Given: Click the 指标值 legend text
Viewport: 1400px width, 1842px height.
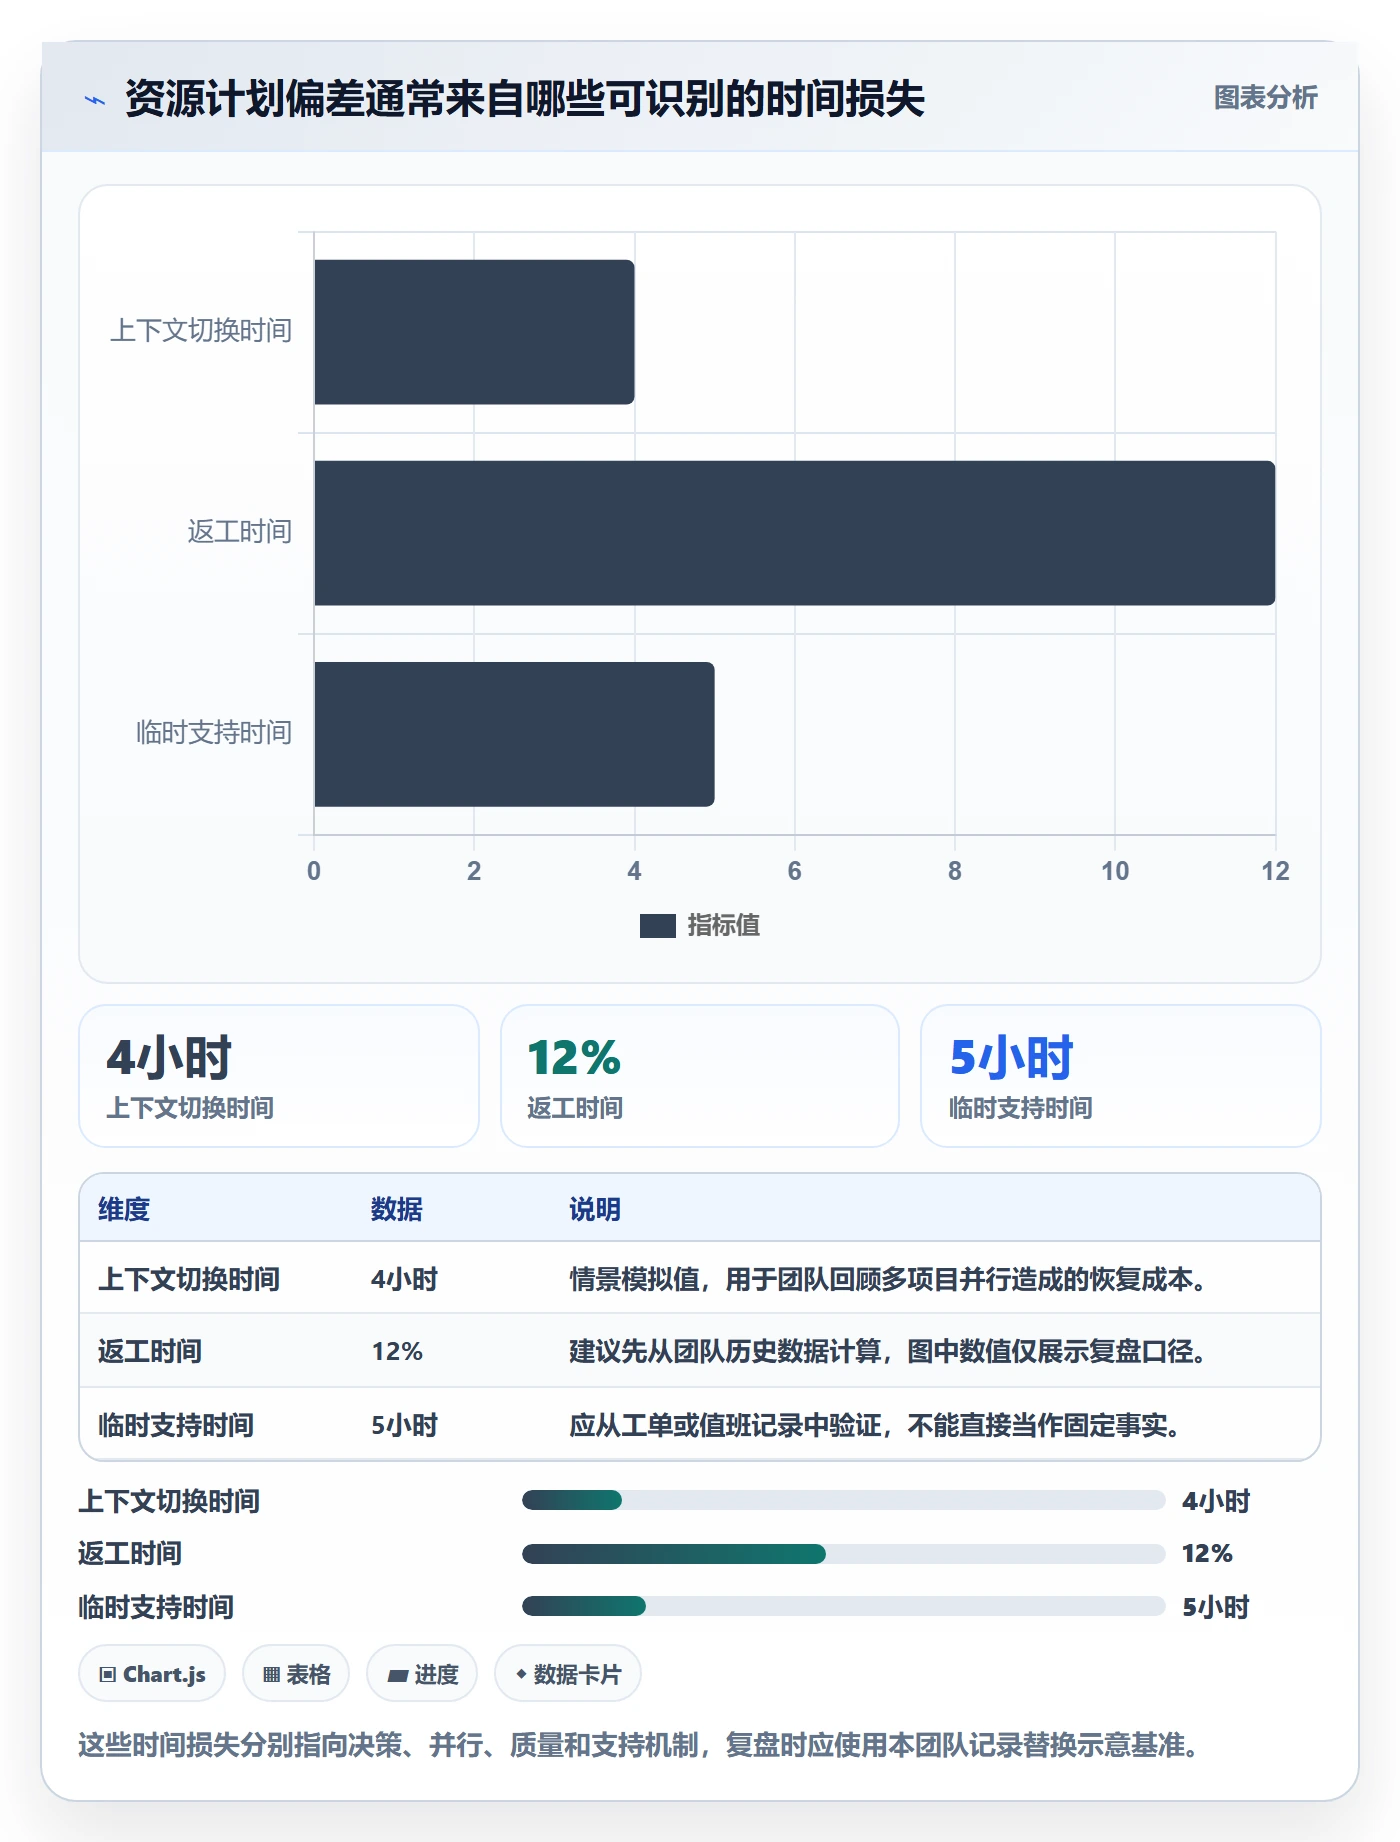Looking at the screenshot, I should (724, 926).
